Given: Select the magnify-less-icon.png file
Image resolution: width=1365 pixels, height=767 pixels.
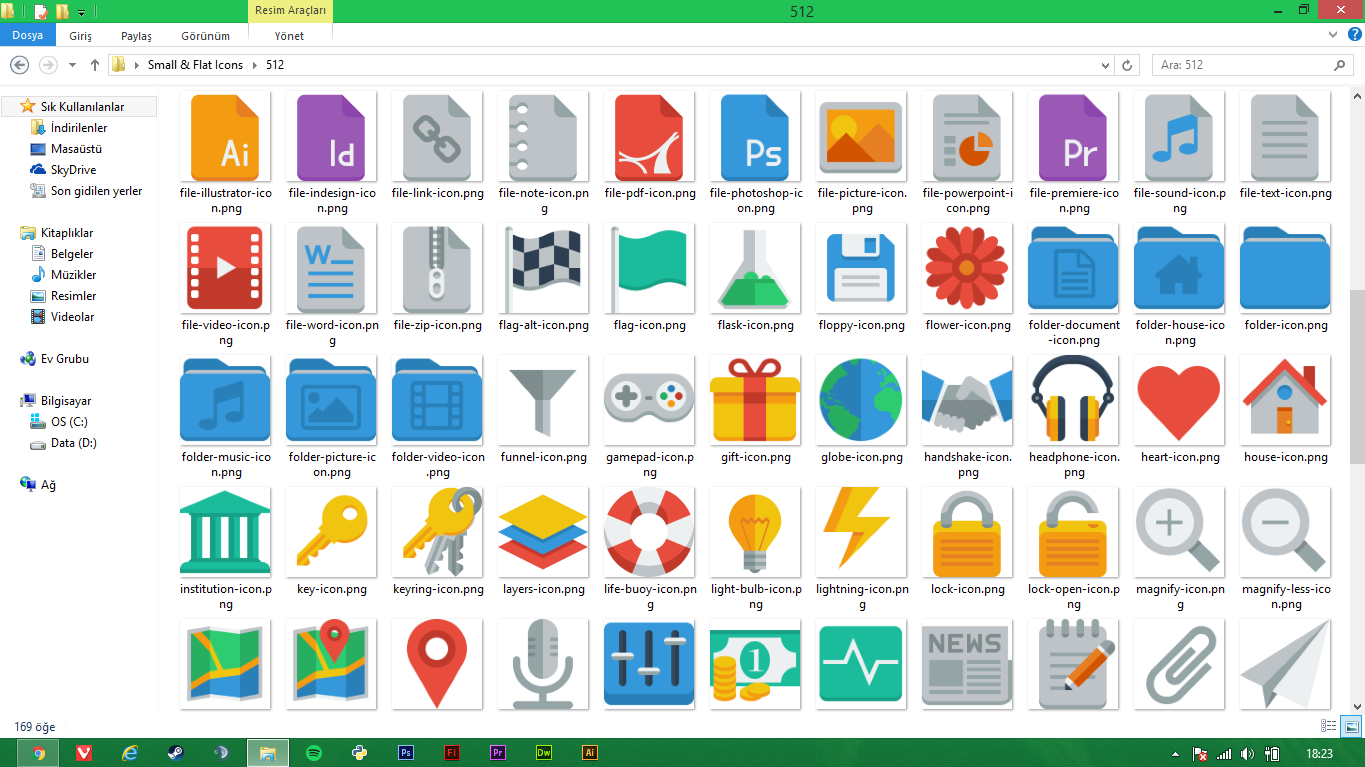Looking at the screenshot, I should pos(1285,533).
